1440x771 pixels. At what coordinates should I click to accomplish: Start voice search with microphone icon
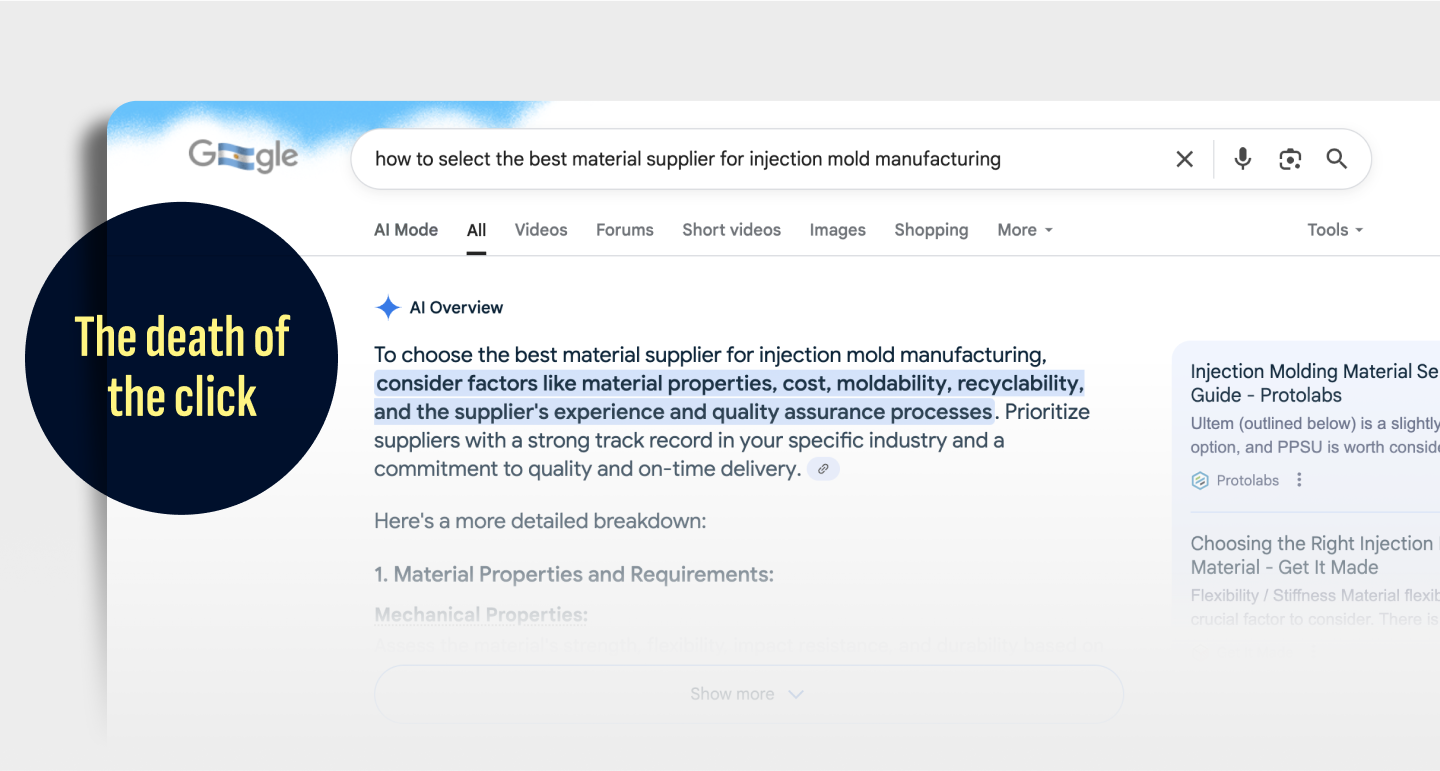point(1242,159)
